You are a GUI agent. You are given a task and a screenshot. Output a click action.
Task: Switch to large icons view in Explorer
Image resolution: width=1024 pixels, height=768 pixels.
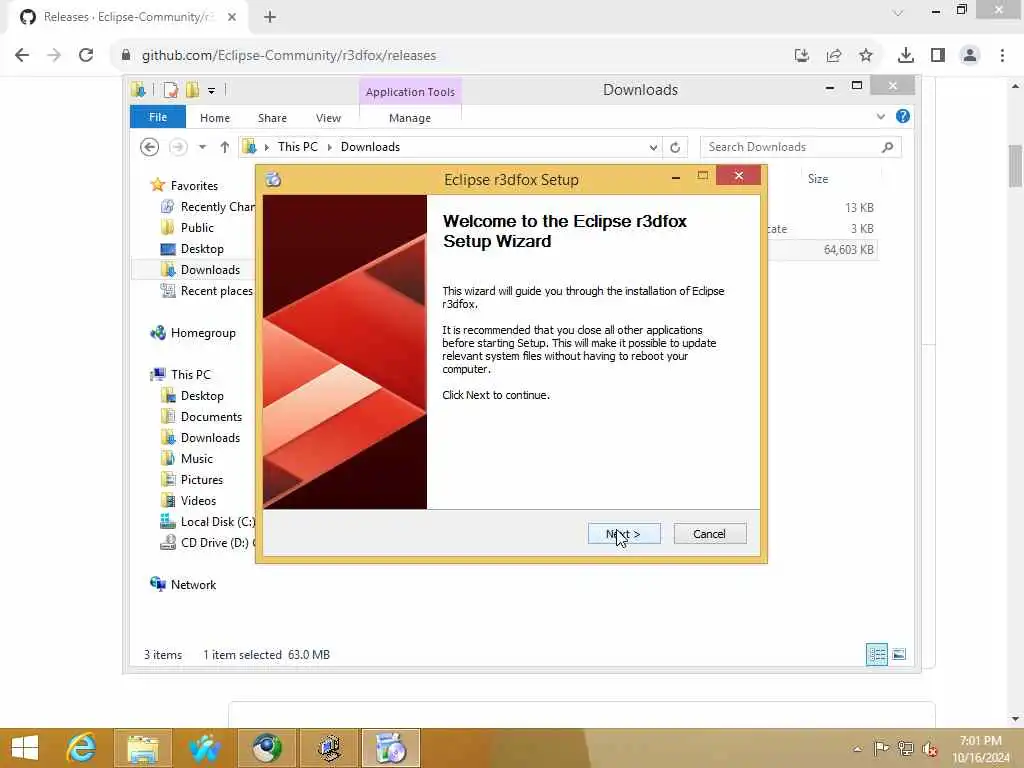(899, 654)
